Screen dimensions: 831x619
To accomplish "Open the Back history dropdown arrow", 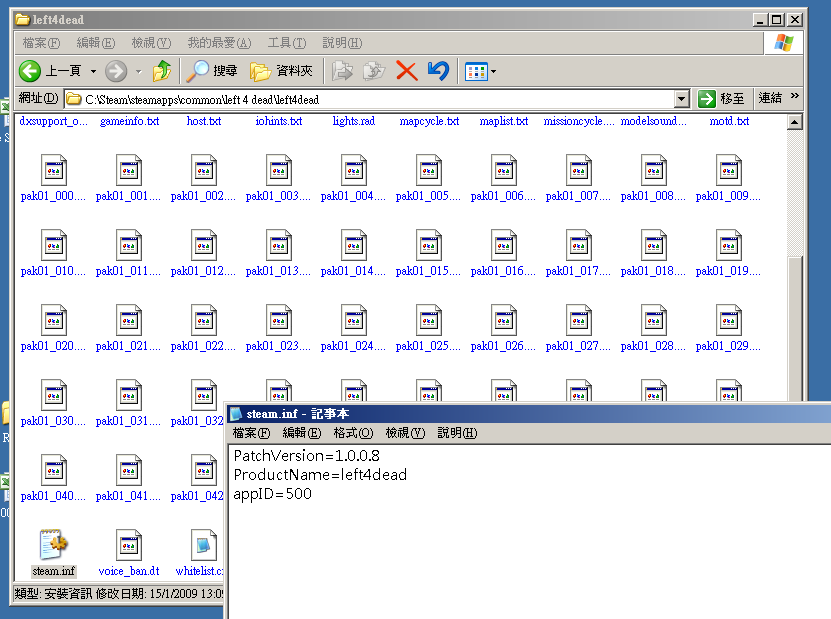I will pos(94,71).
